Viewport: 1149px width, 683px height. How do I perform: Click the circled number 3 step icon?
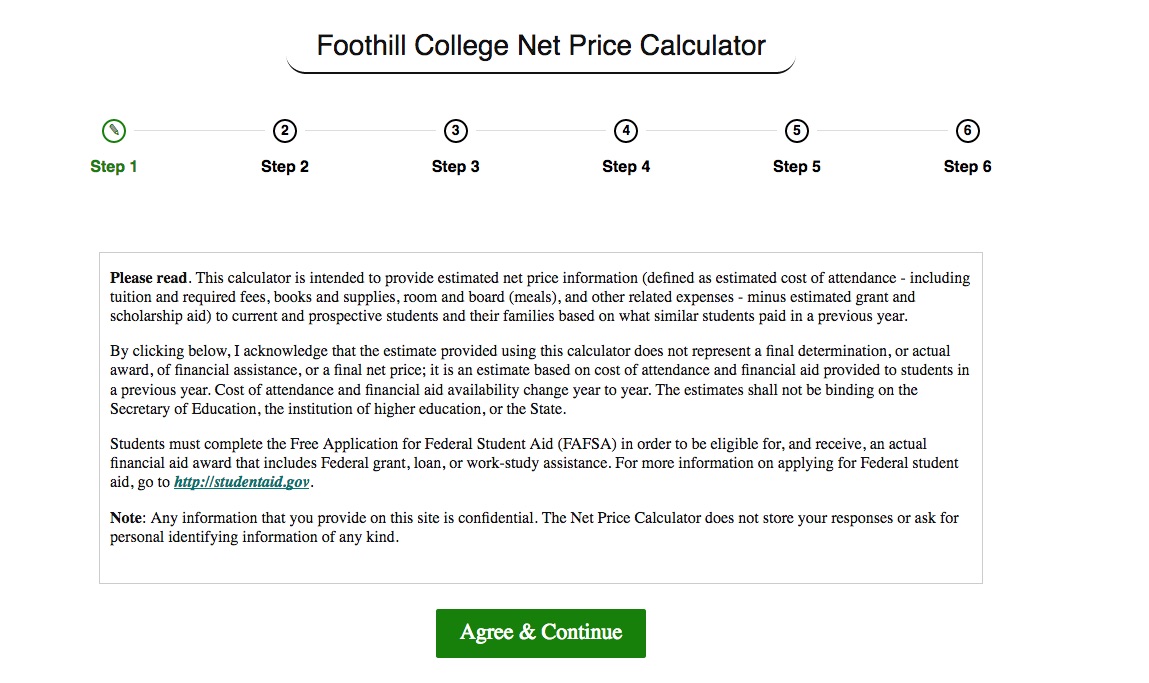[x=455, y=131]
